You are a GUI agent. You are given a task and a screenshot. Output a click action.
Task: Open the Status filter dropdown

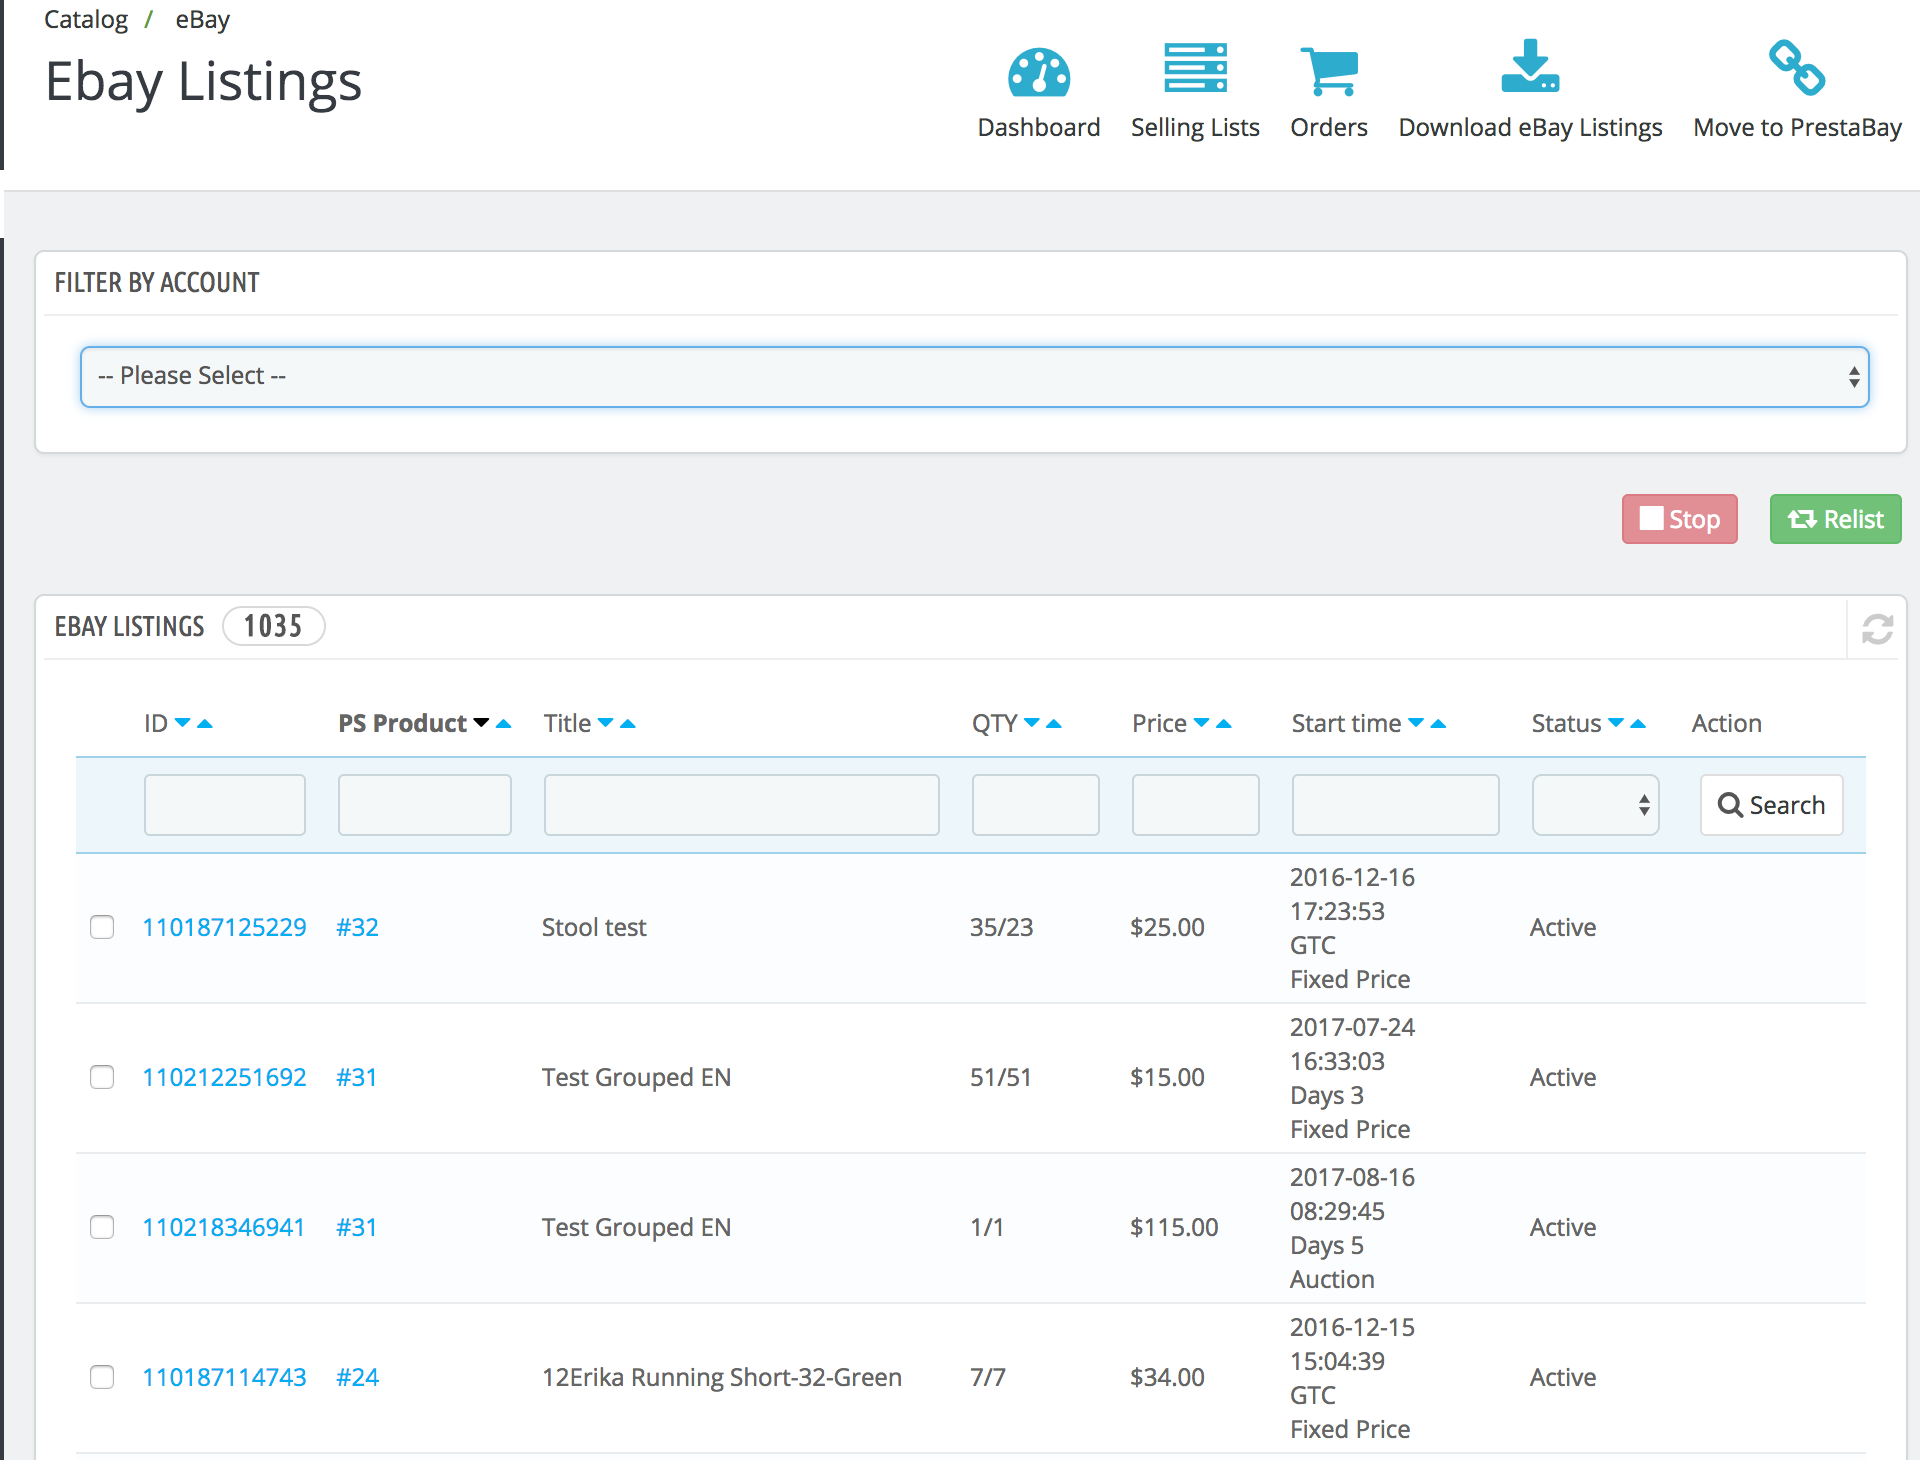tap(1595, 805)
